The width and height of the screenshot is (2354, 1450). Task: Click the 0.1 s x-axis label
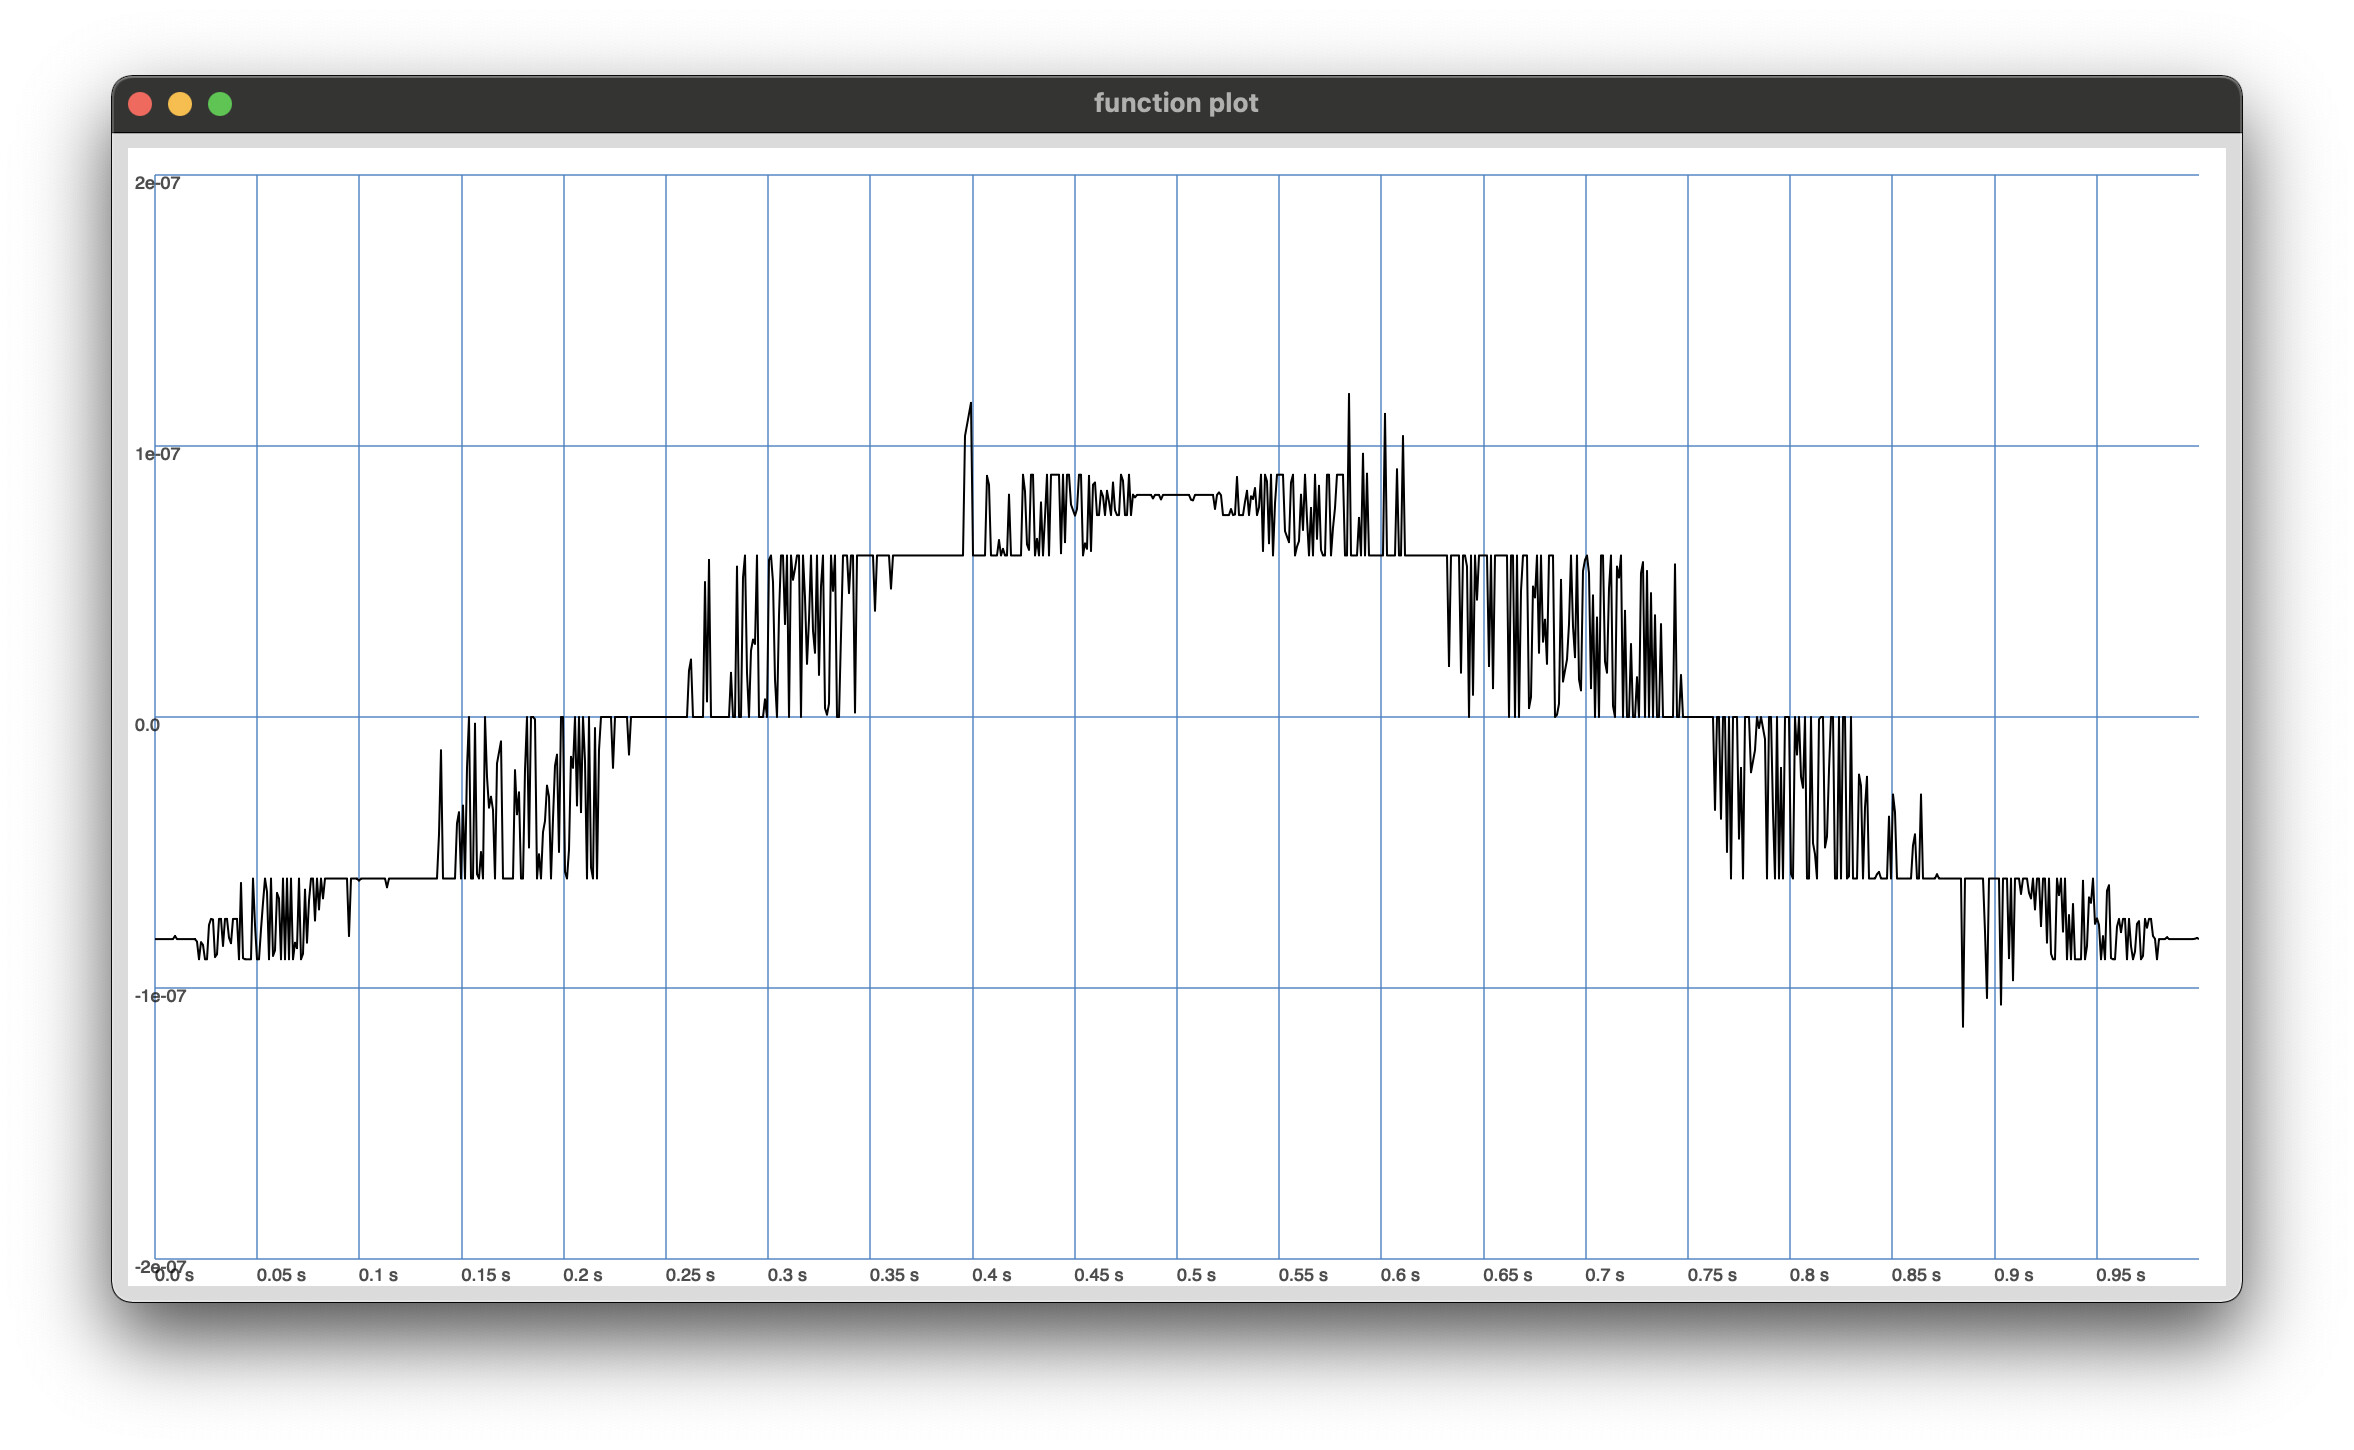click(378, 1275)
